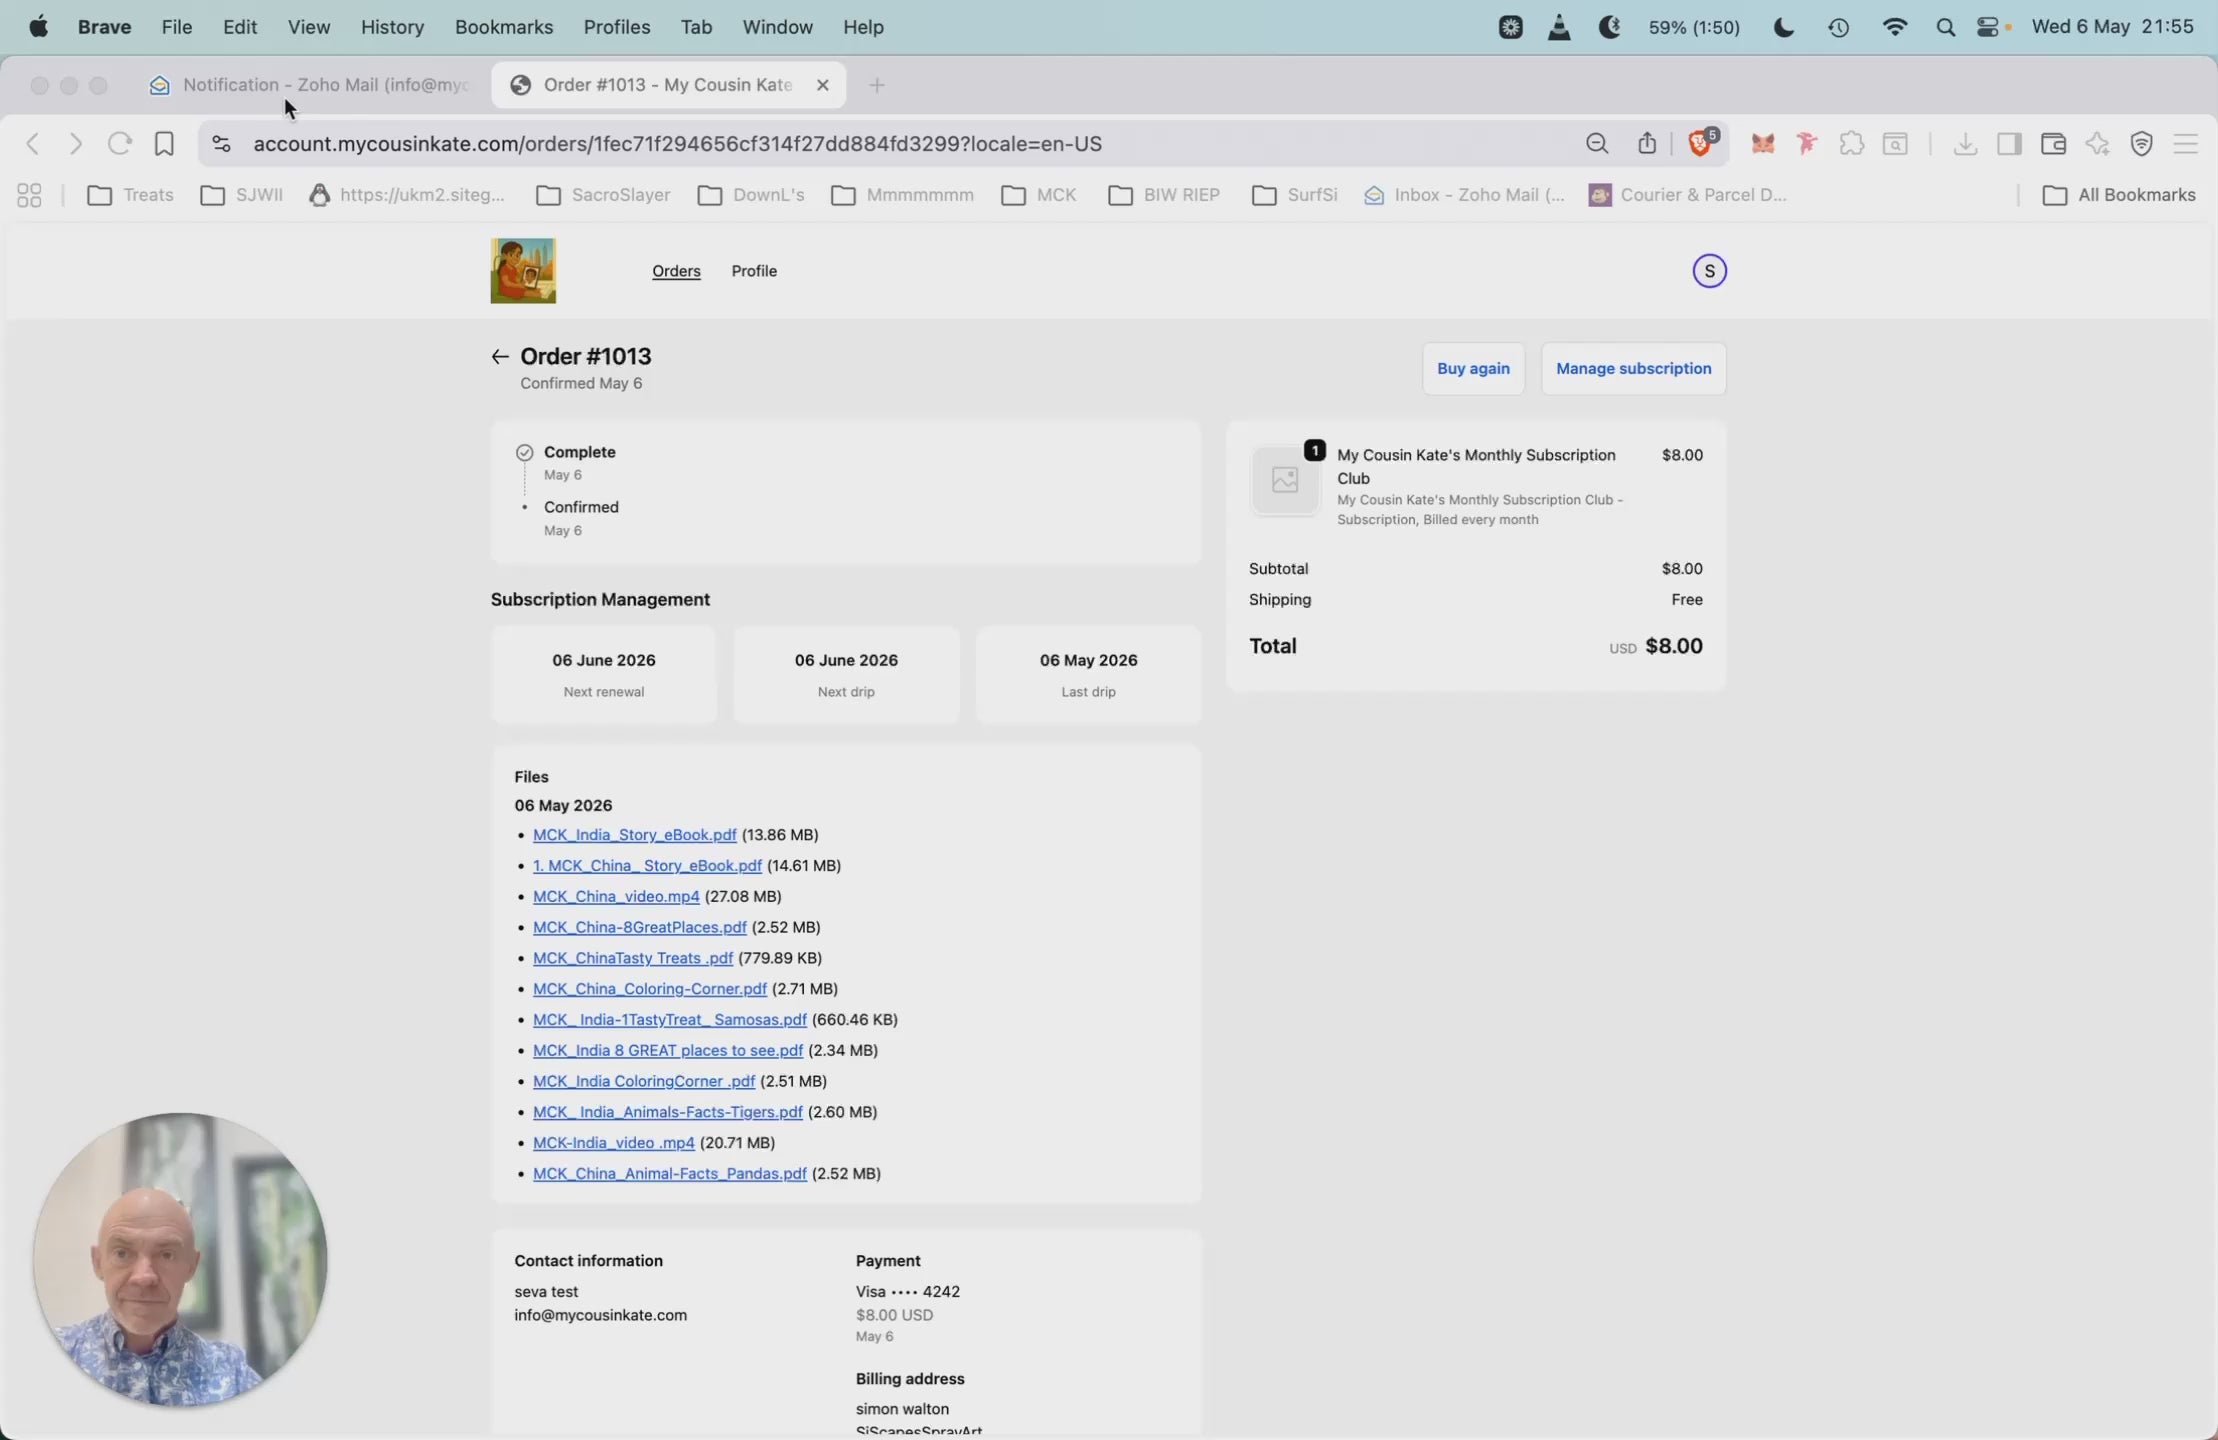Go to the Profile page link
Image resolution: width=2218 pixels, height=1440 pixels.
pyautogui.click(x=754, y=271)
